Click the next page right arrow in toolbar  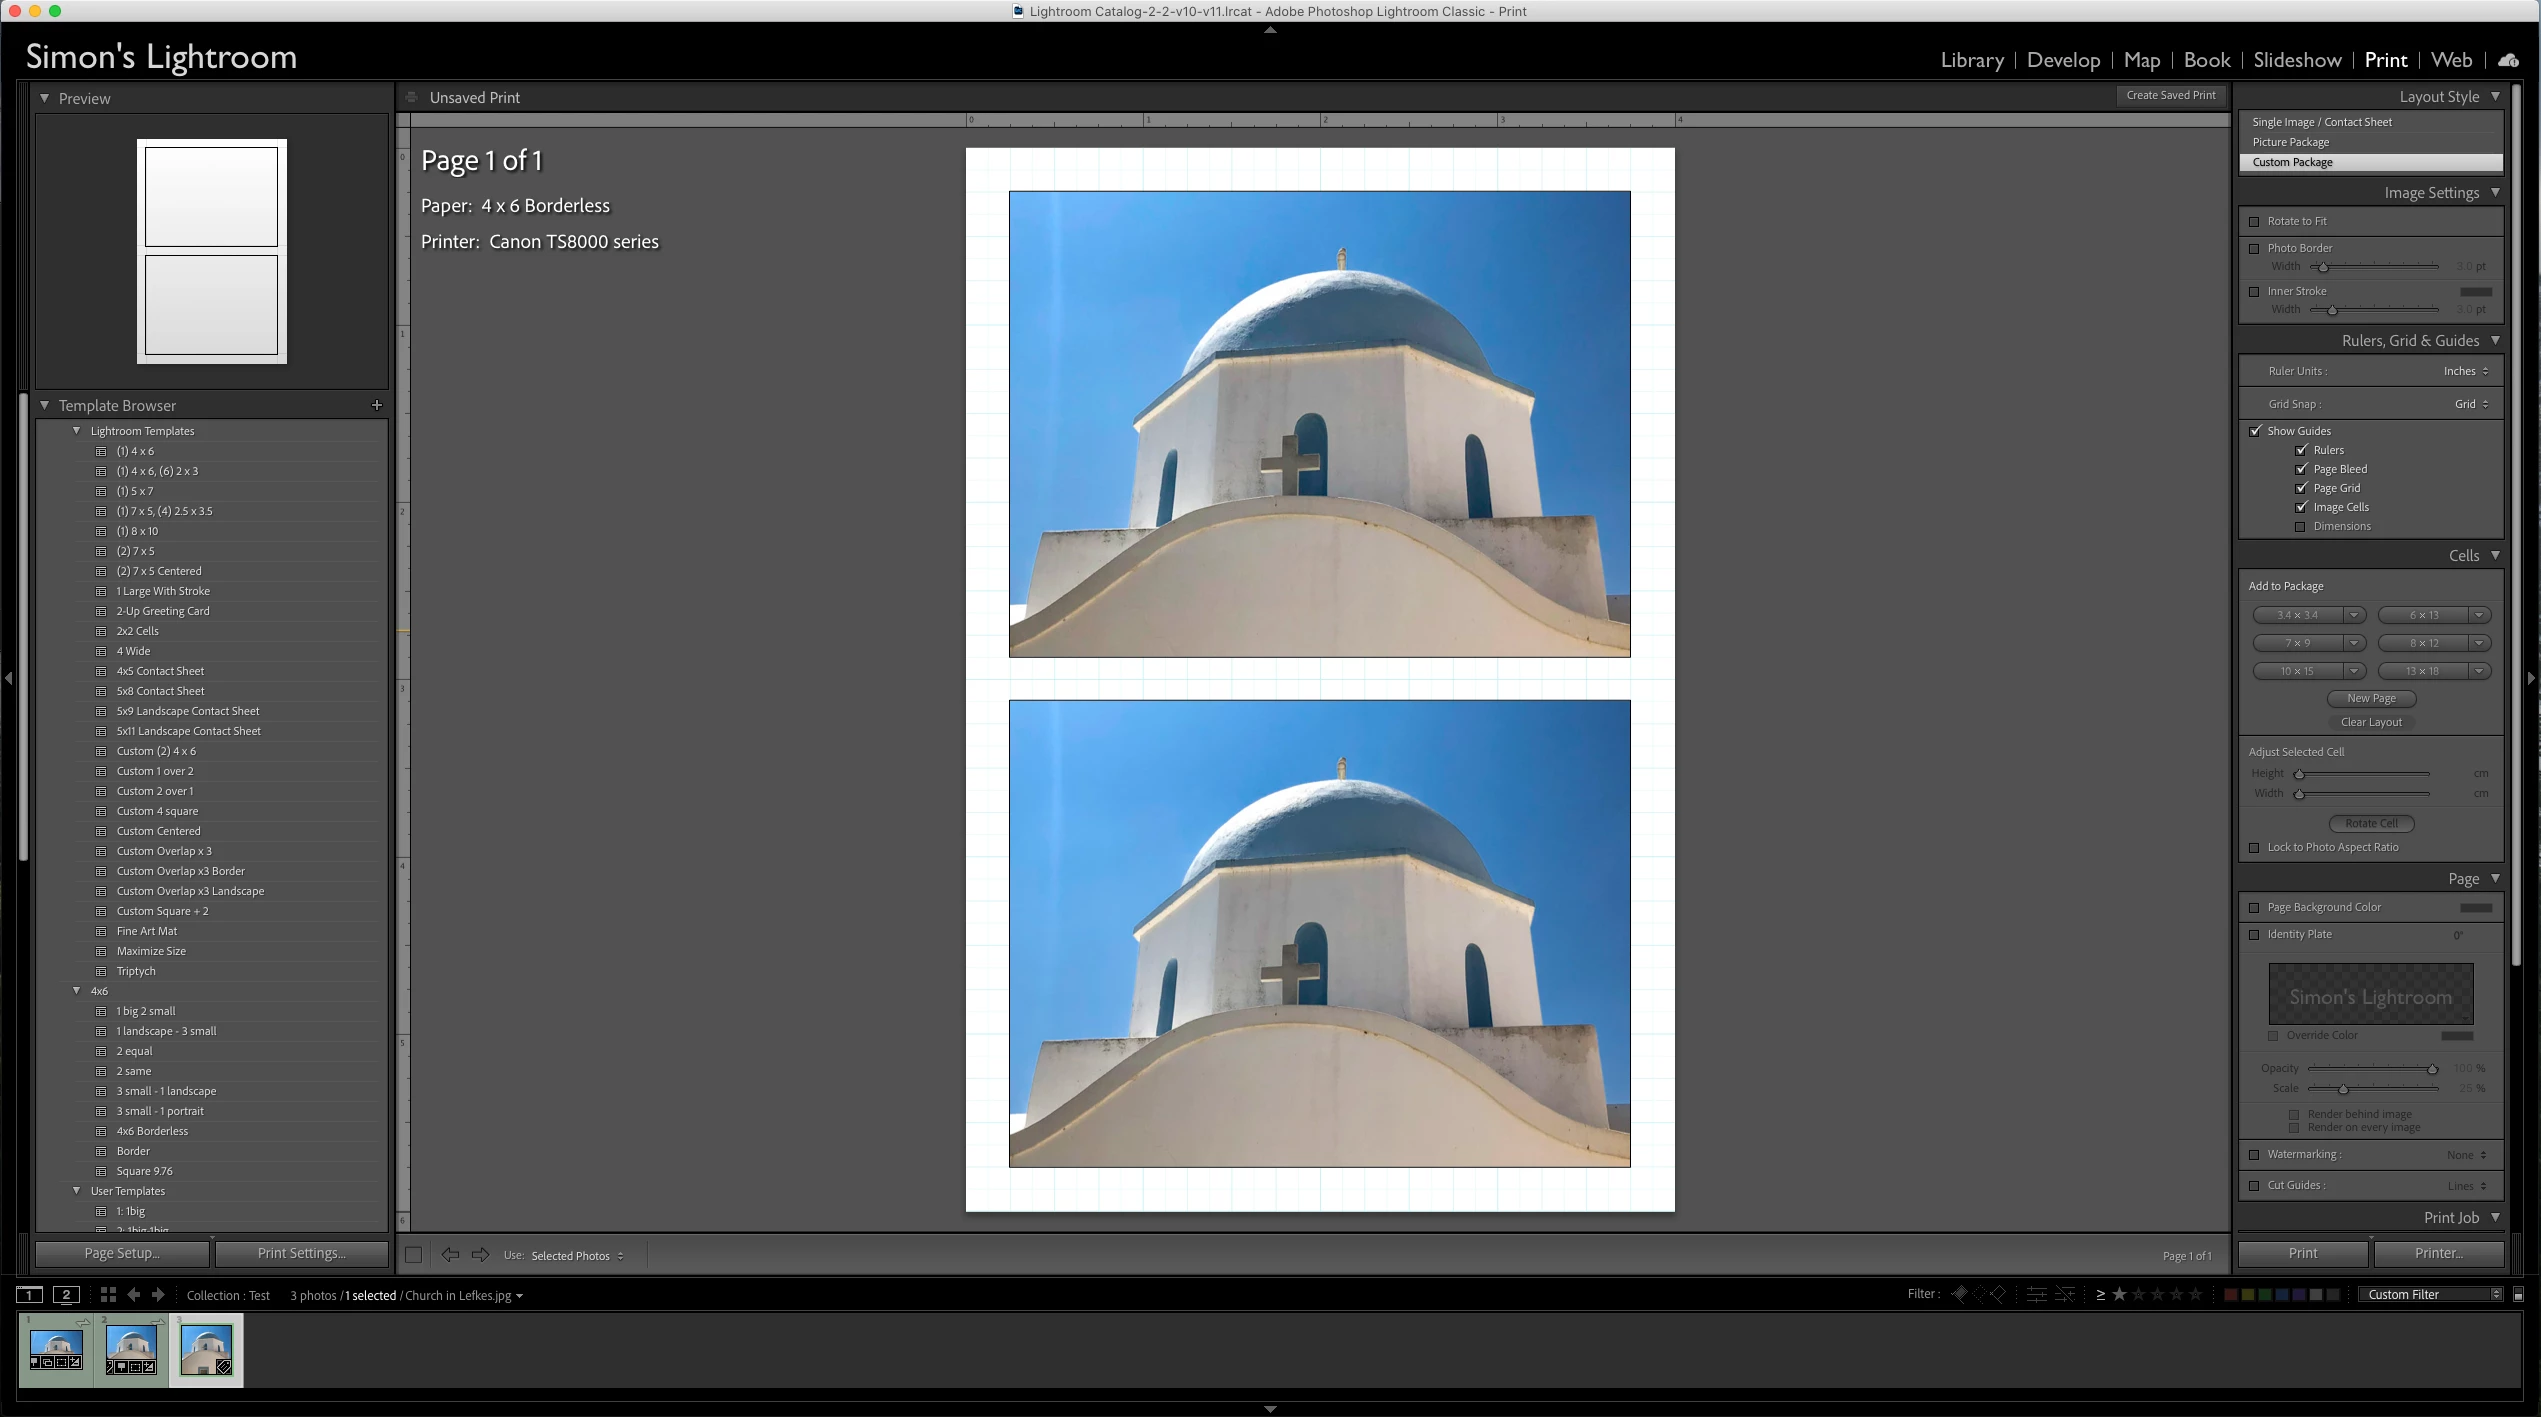(x=481, y=1255)
